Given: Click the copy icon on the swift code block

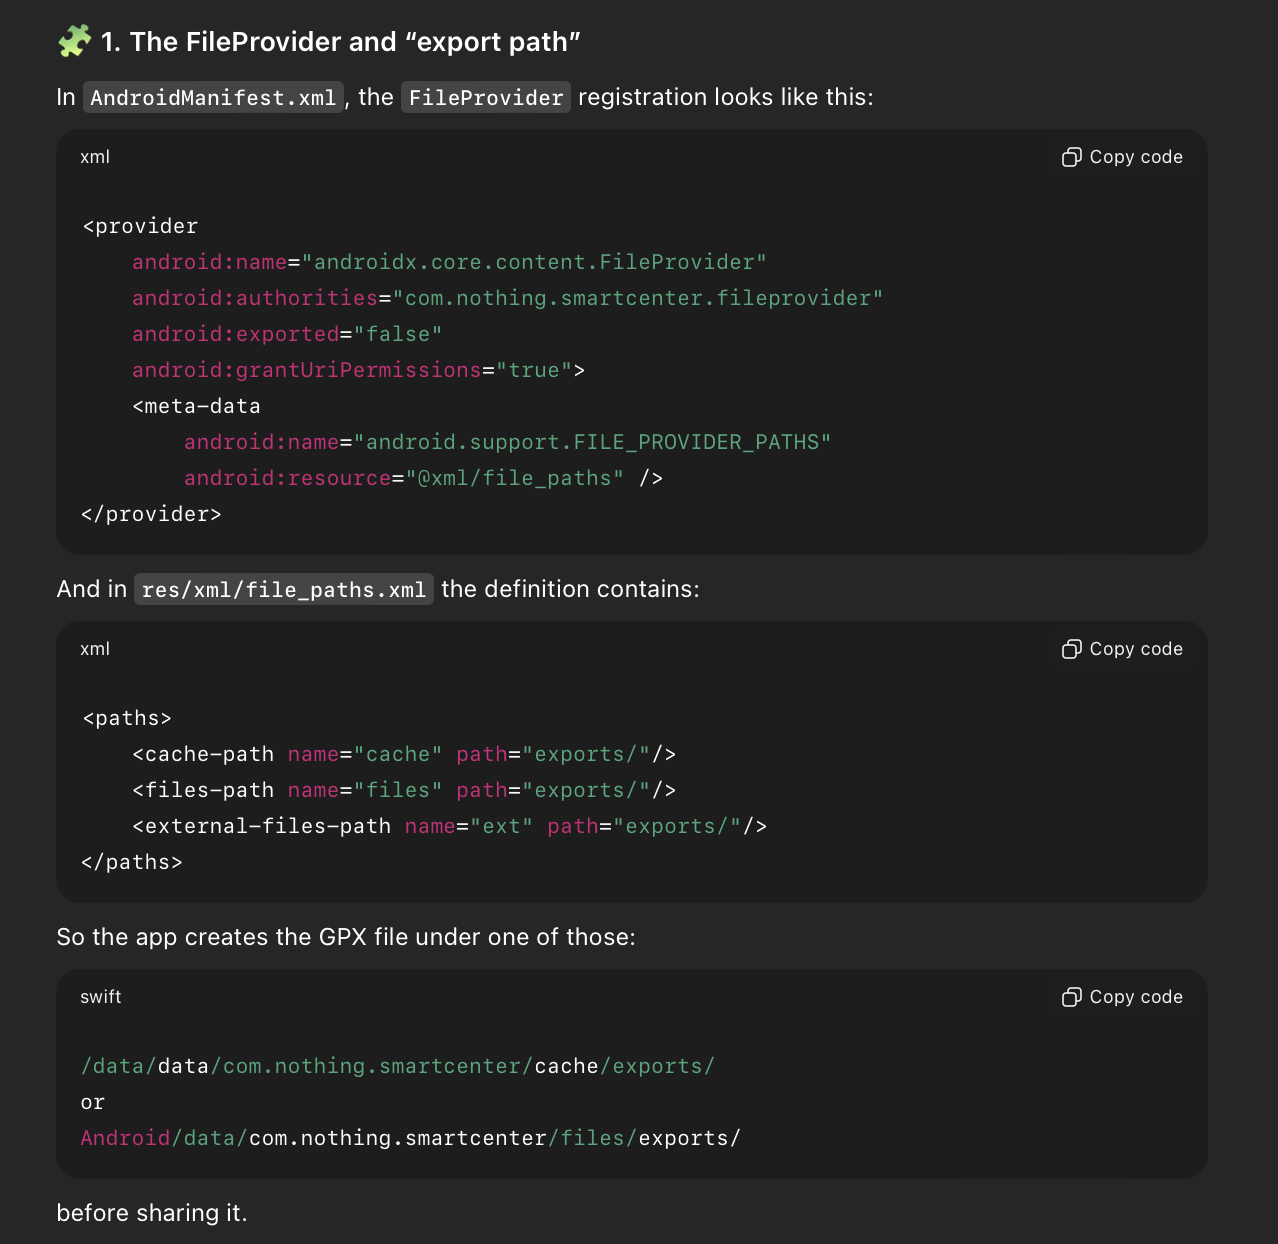Looking at the screenshot, I should (1071, 997).
